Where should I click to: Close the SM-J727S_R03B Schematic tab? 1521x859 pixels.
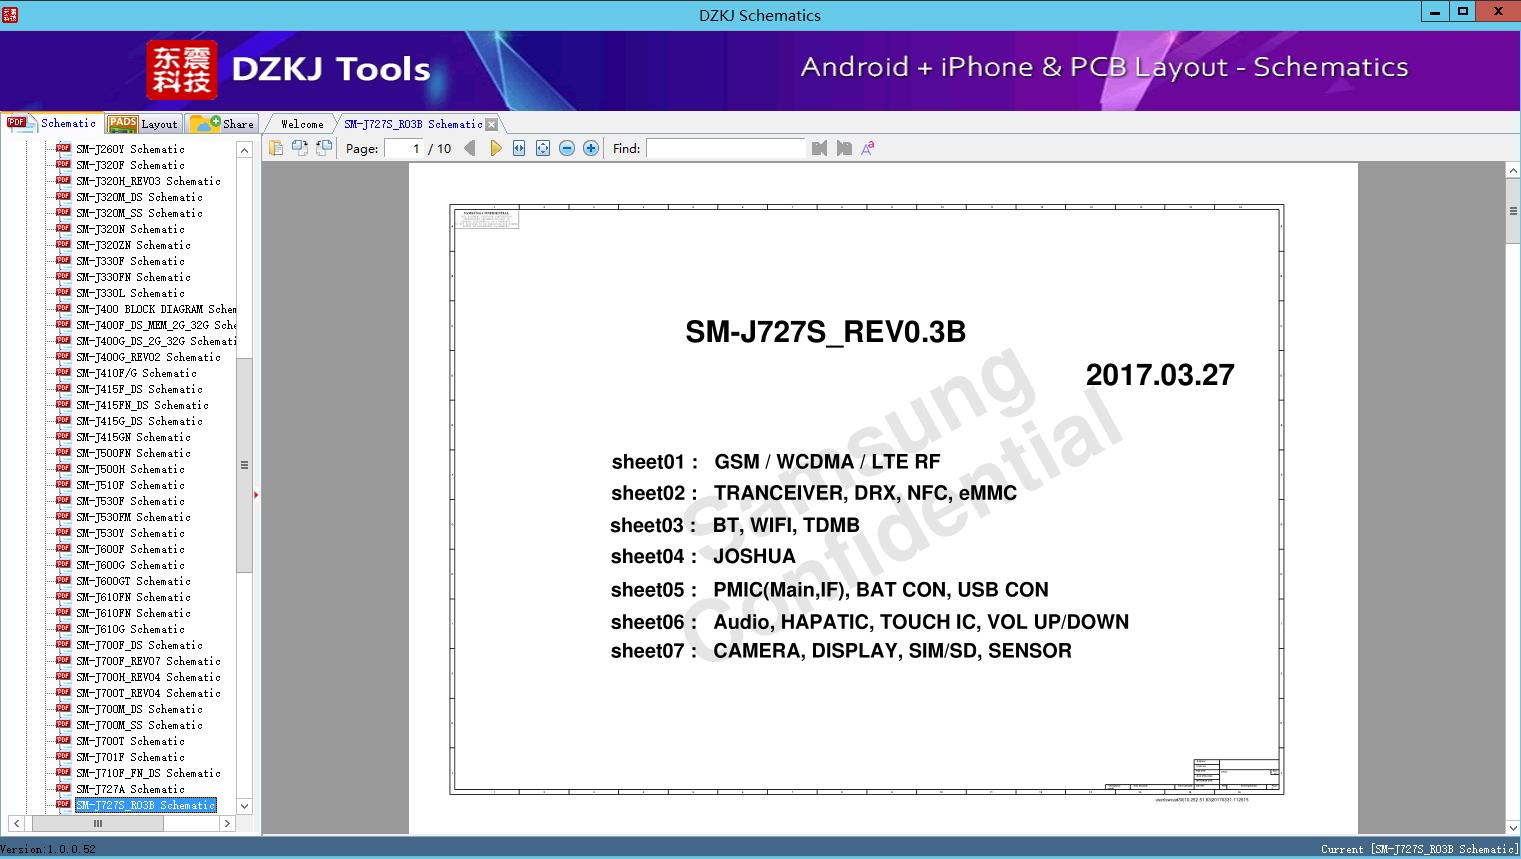coord(491,124)
